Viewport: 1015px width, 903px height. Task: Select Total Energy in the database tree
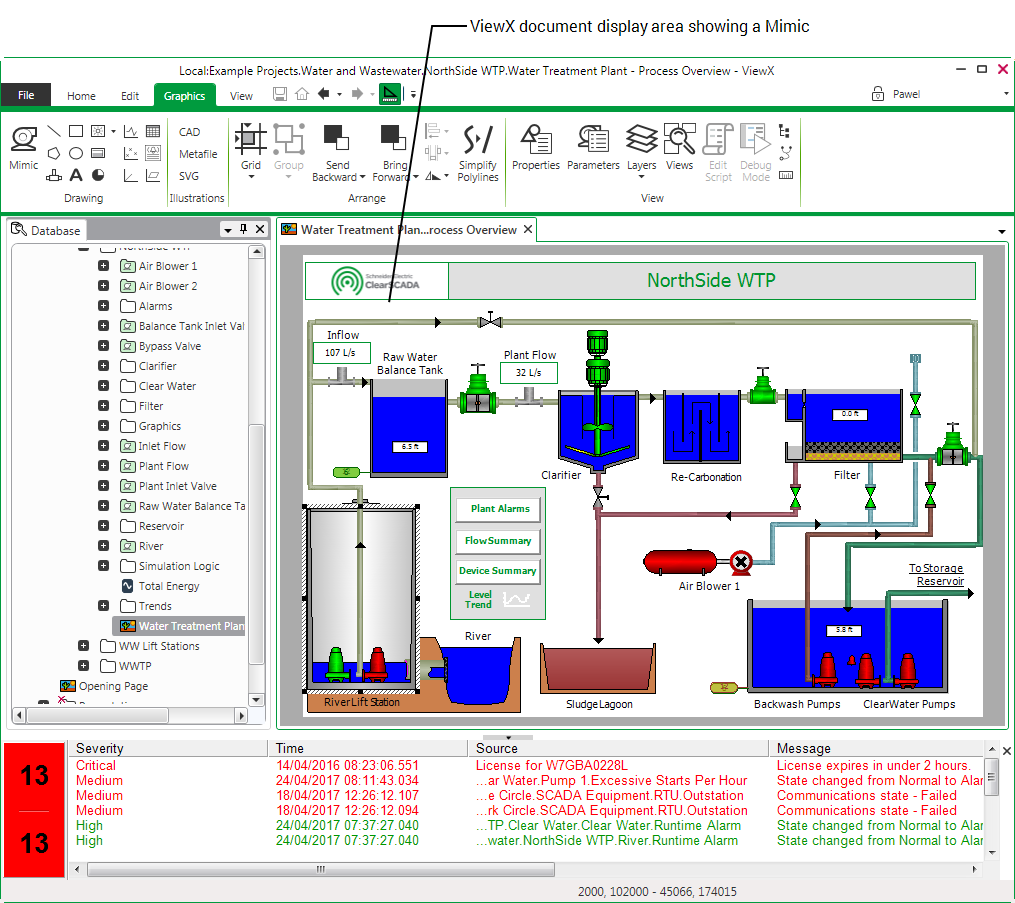coord(168,586)
